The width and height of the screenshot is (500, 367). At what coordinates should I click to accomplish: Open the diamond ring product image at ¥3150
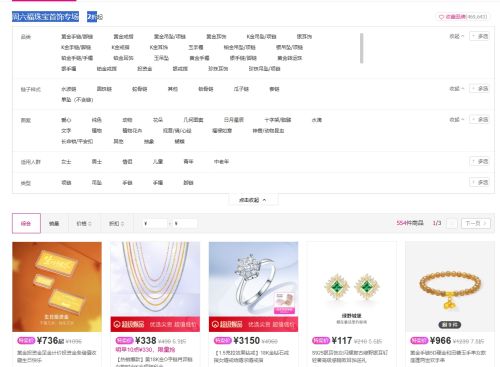pyautogui.click(x=253, y=287)
